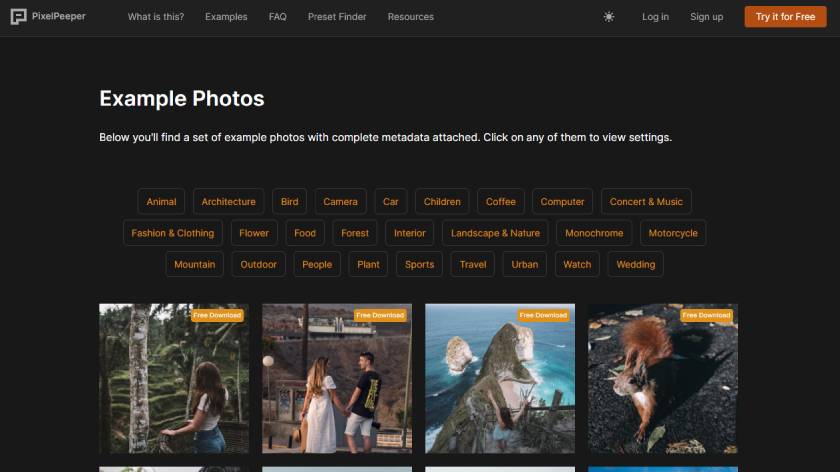Toggle the light/dark theme sun icon

point(609,17)
